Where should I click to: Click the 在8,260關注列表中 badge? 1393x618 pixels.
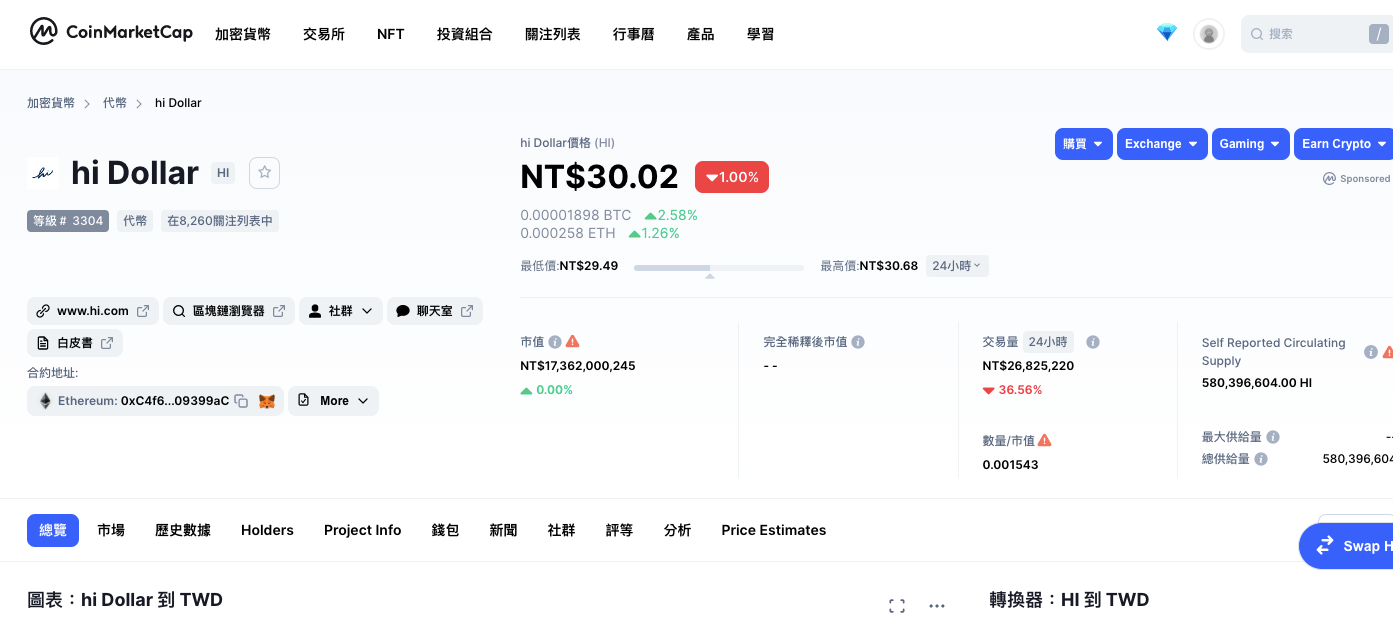point(220,221)
